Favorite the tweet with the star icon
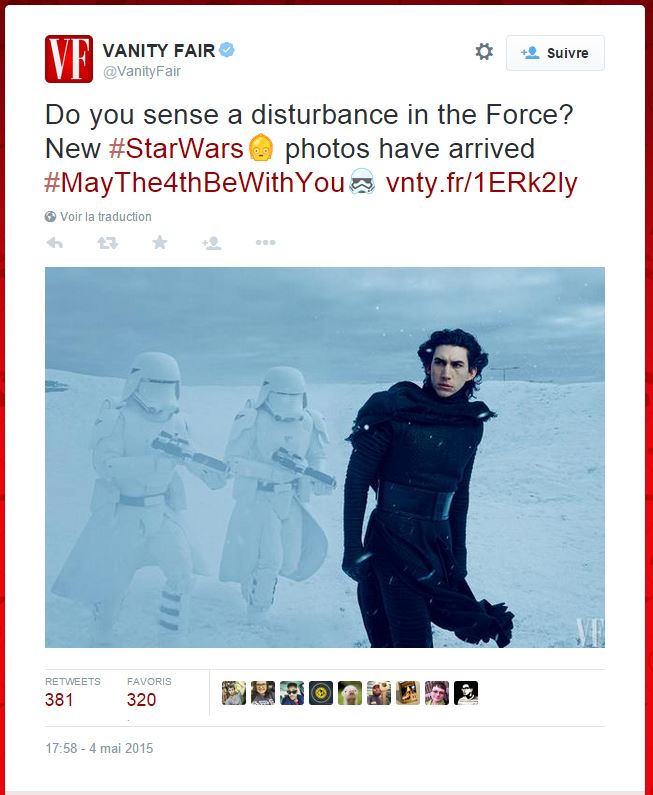This screenshot has width=653, height=795. coord(160,242)
